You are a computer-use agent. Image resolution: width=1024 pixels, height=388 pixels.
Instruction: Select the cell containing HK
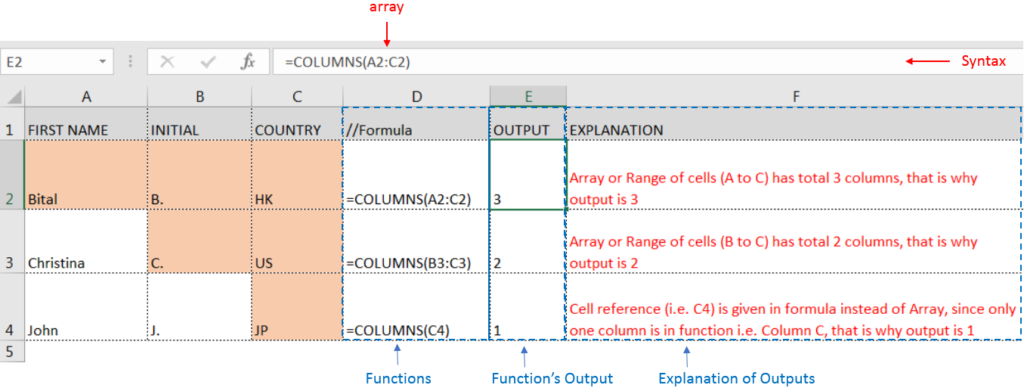pos(297,174)
